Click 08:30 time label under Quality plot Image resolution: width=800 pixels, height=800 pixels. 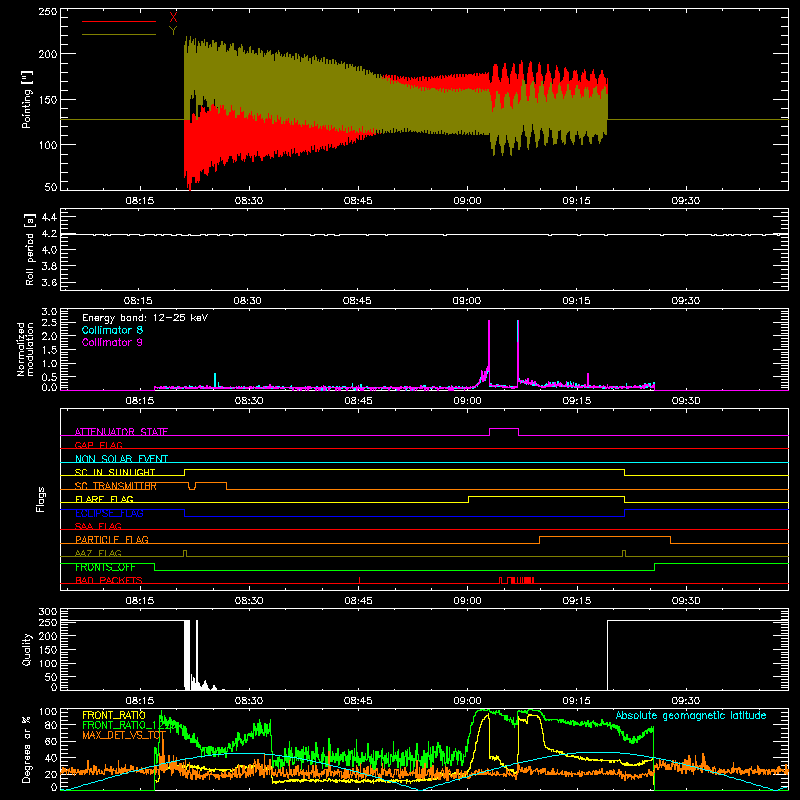tap(249, 701)
